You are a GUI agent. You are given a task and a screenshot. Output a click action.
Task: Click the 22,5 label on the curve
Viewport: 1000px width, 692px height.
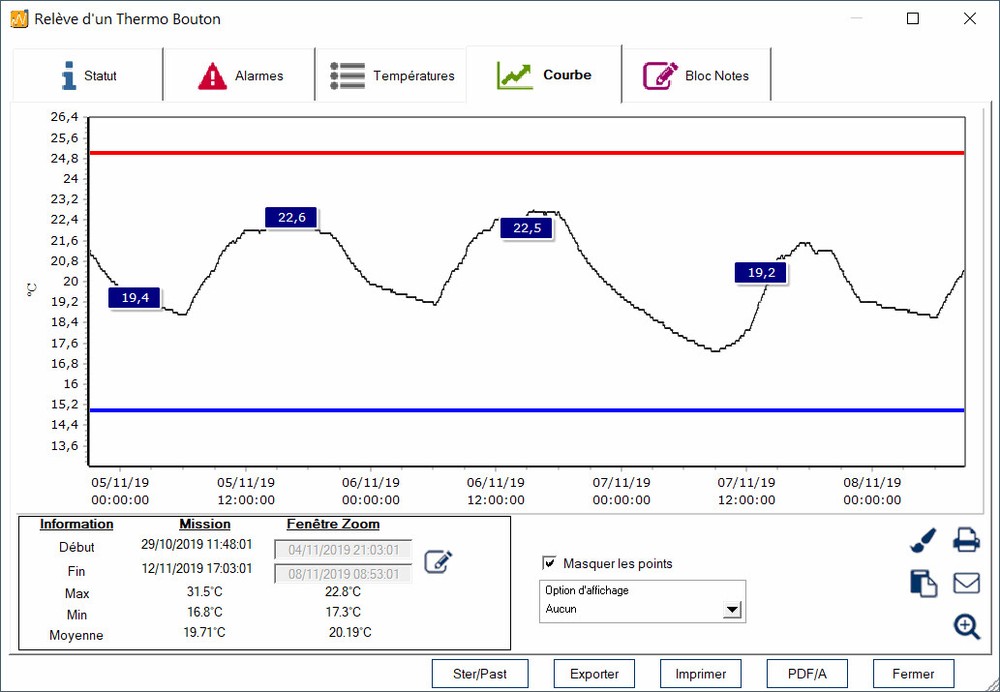point(526,228)
